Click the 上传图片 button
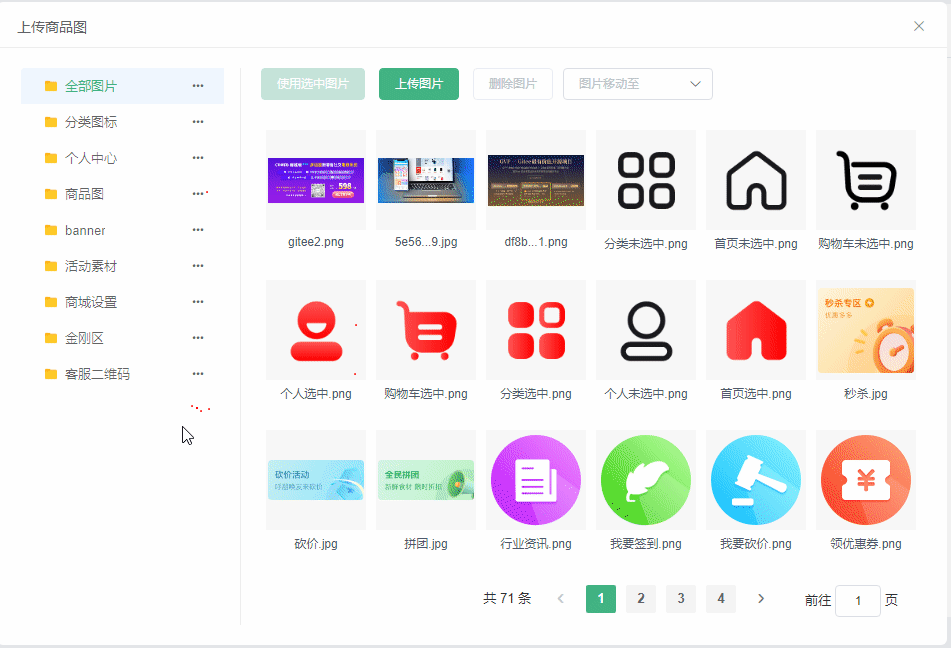This screenshot has width=951, height=648. 419,84
